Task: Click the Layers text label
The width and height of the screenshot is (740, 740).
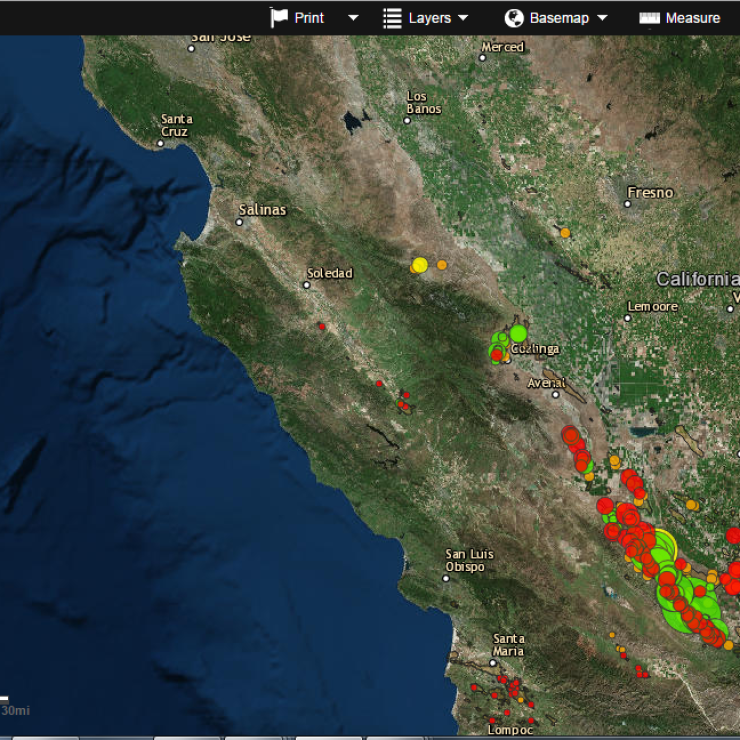Action: 429,18
